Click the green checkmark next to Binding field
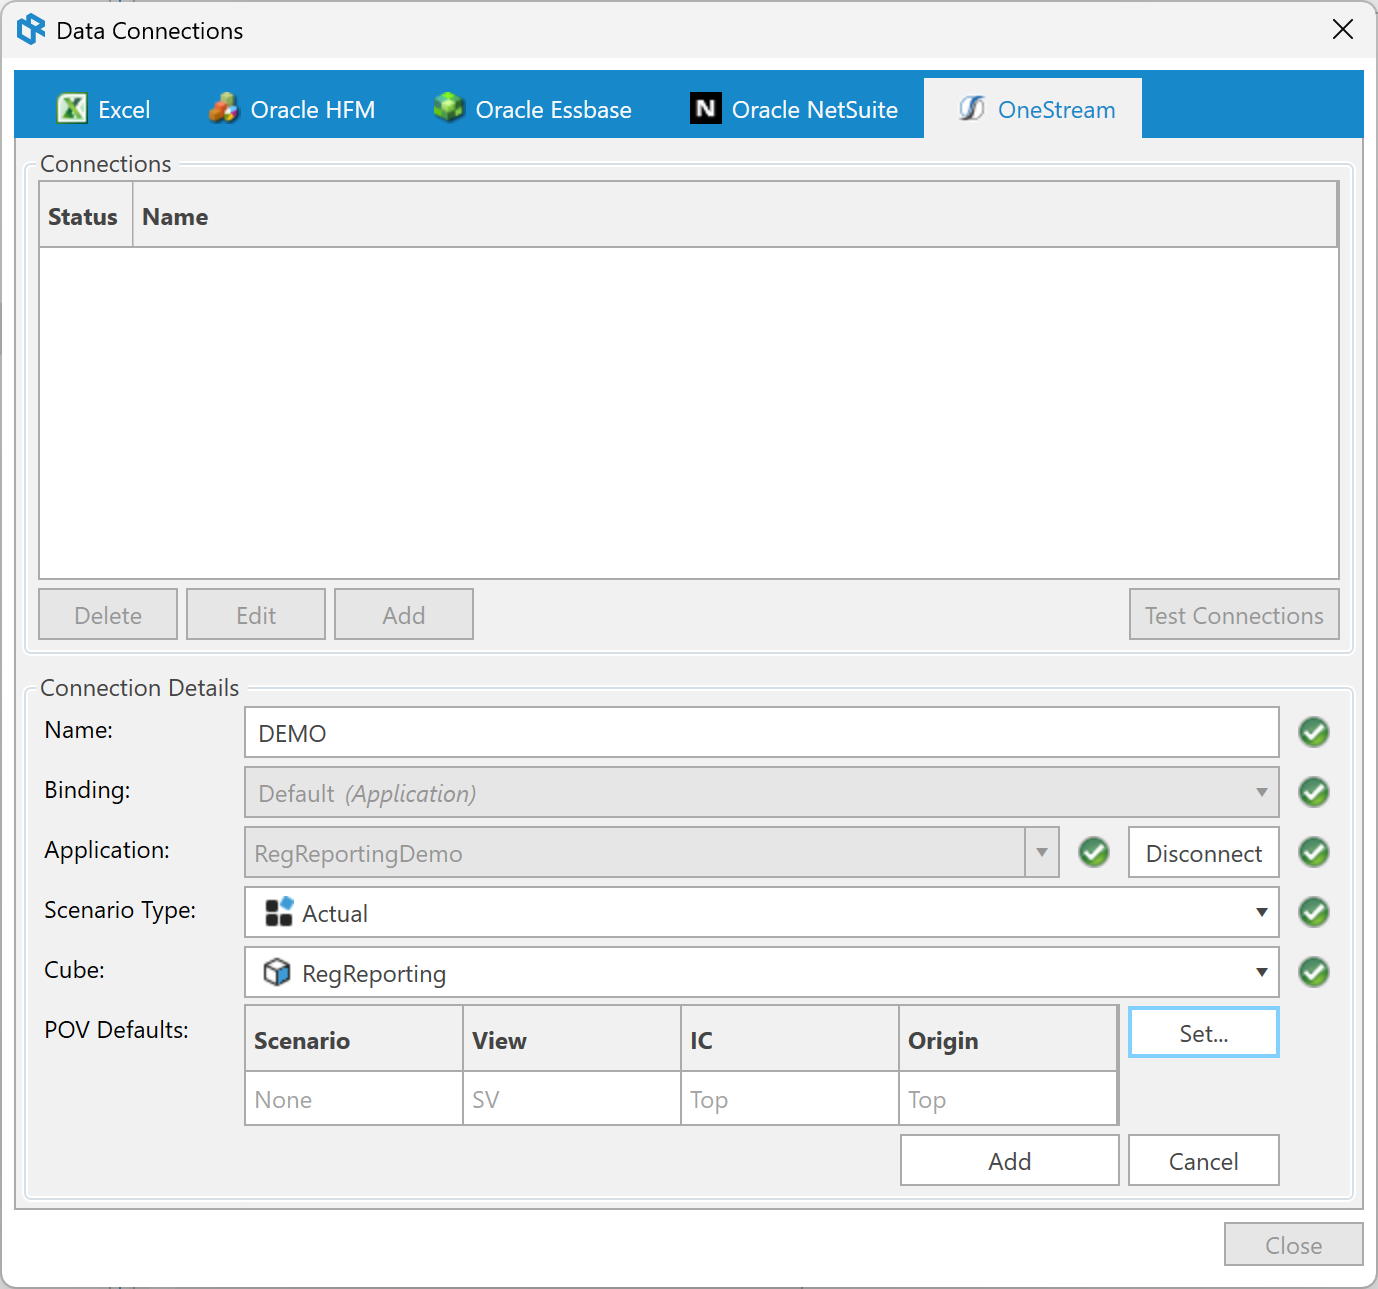 (x=1314, y=792)
